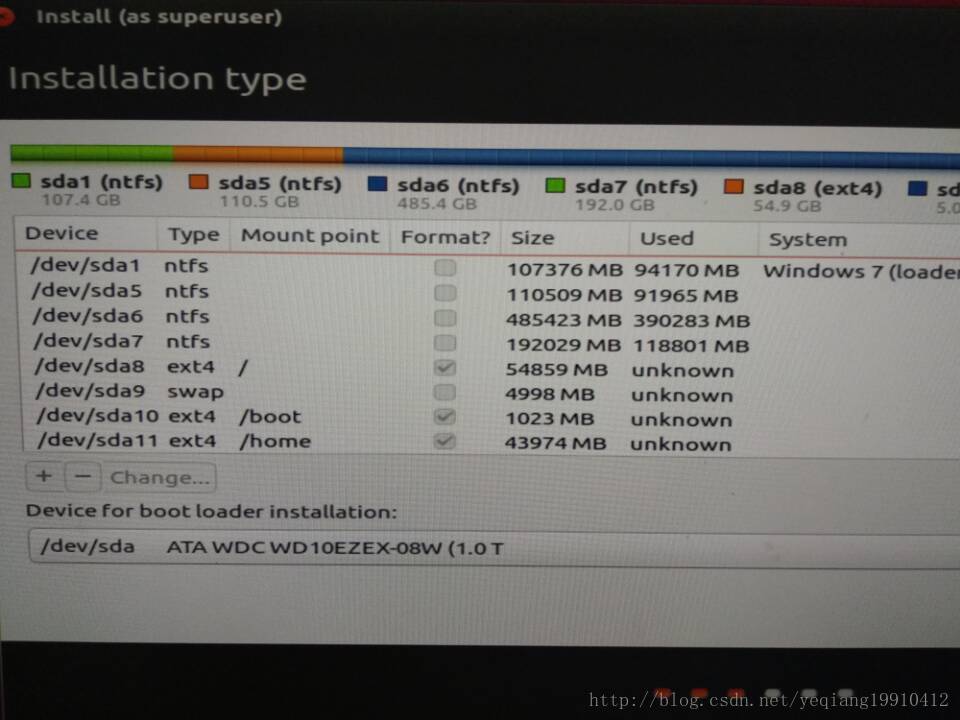Viewport: 960px width, 720px height.
Task: Click the orange sda8 legend swatch
Action: (x=733, y=186)
